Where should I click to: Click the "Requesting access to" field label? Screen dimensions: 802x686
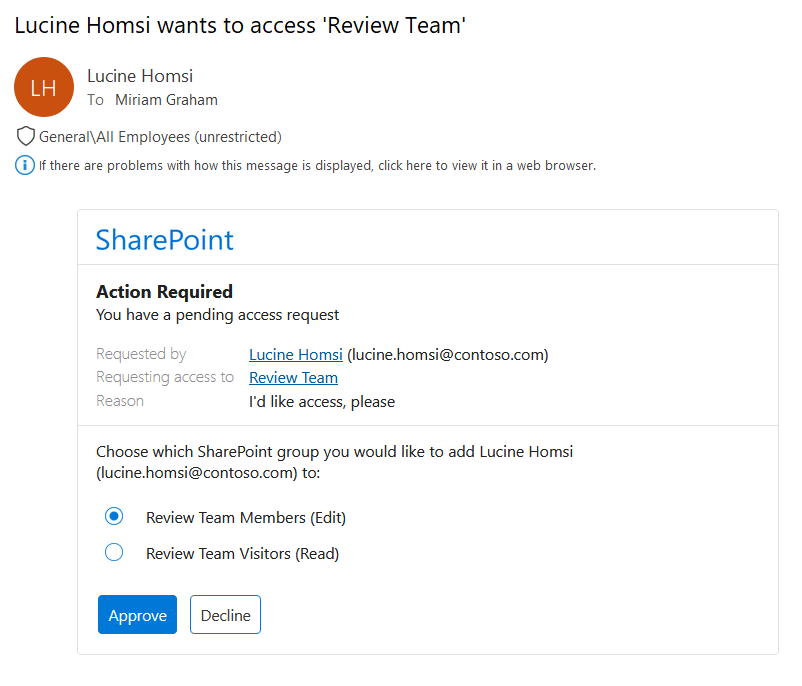click(x=165, y=377)
